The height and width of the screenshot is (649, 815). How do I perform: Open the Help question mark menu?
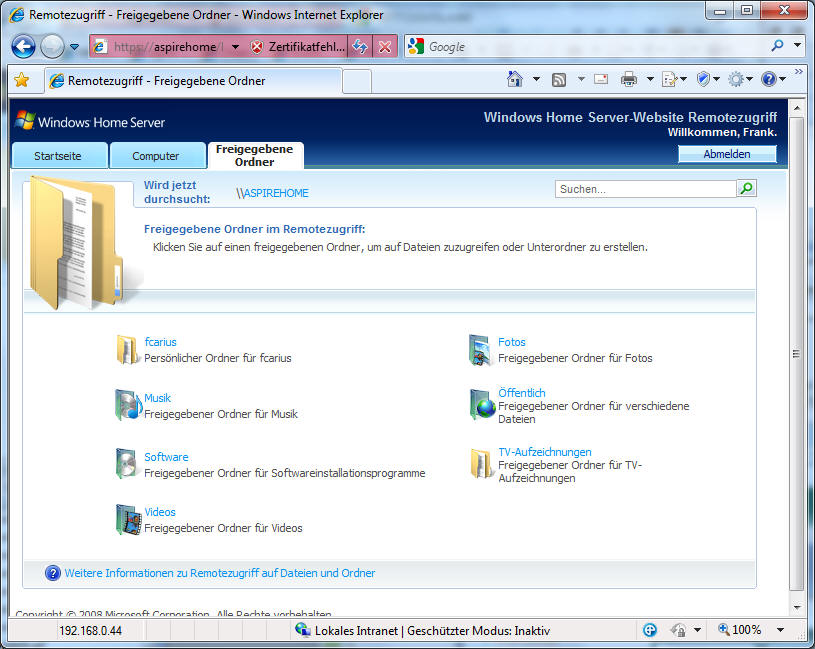[x=773, y=80]
